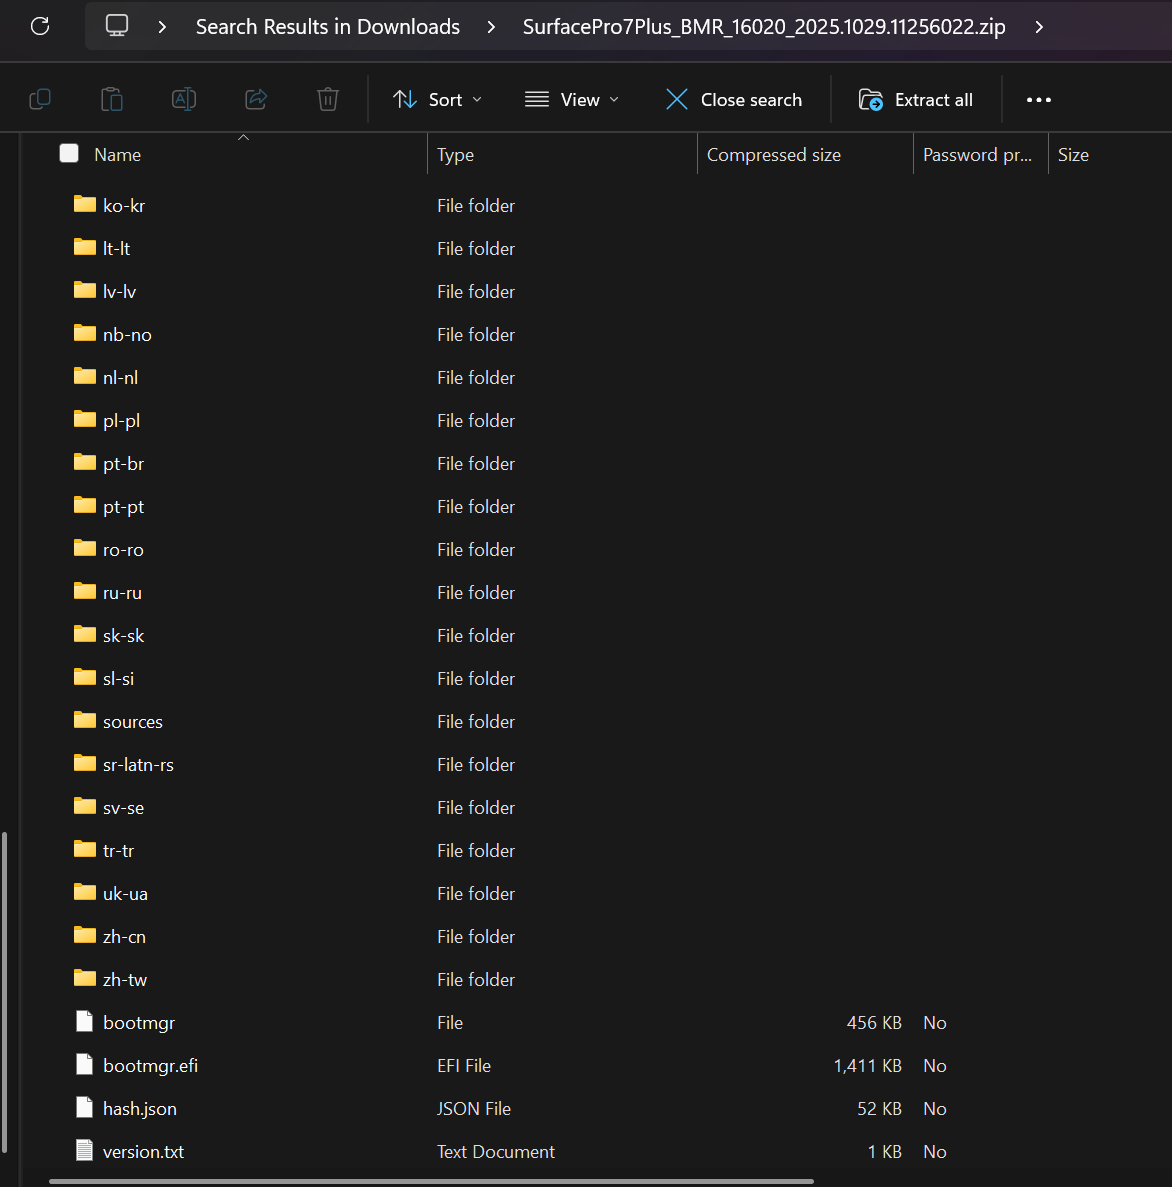Select the pl-pl folder name
The width and height of the screenshot is (1172, 1187).
(121, 421)
